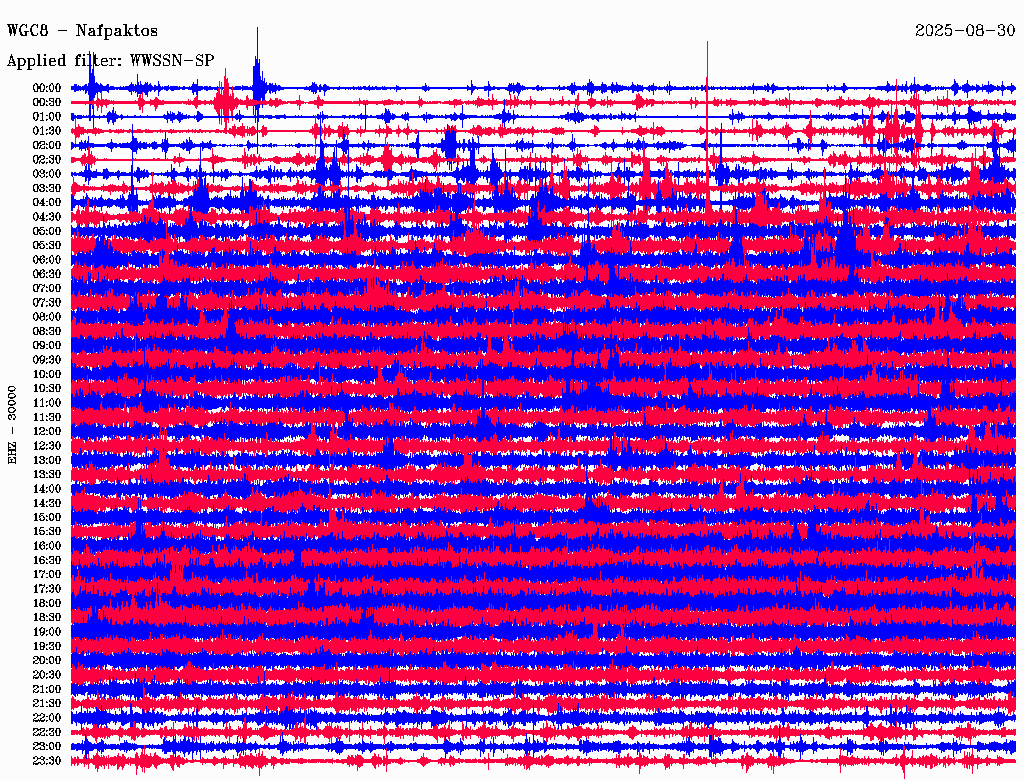This screenshot has height=780, width=1024.
Task: Select the 19:30 time label
Action: pos(47,646)
